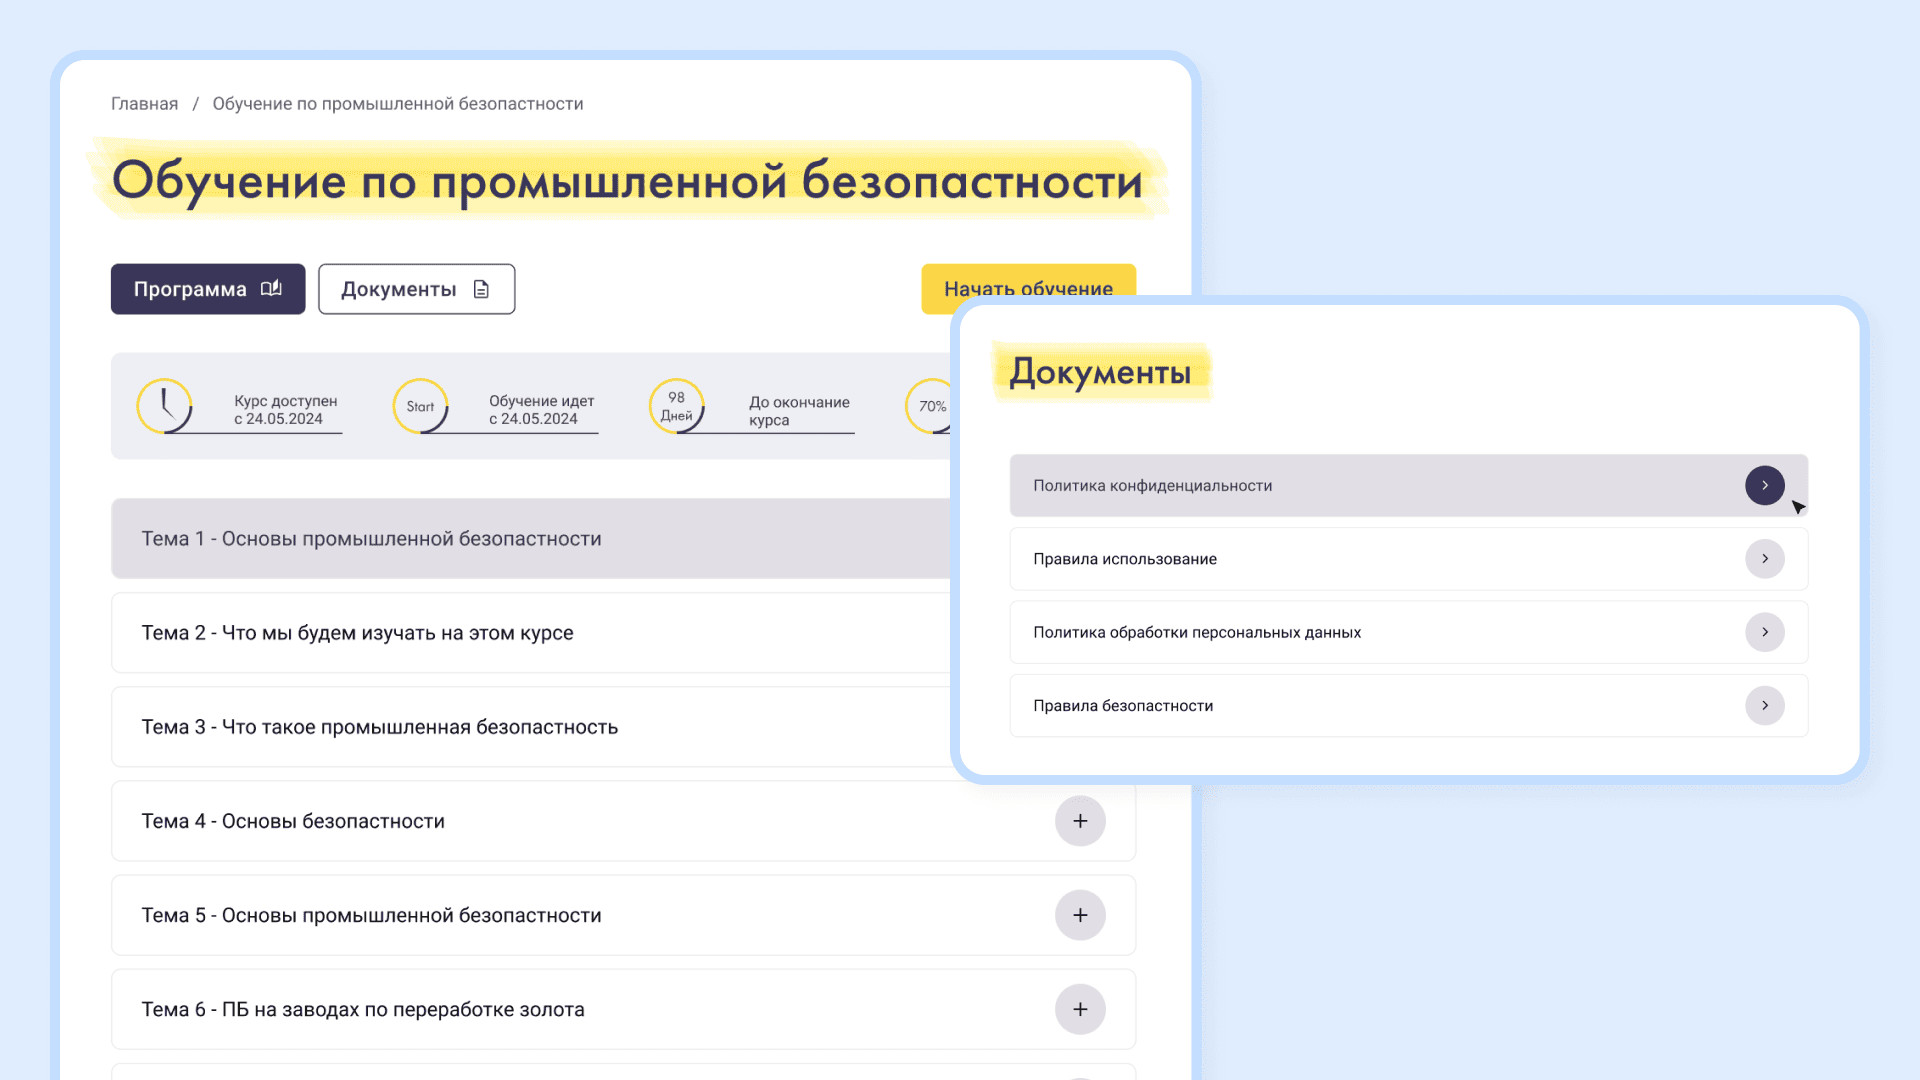This screenshot has width=1920, height=1080.
Task: Click the 70% progress circle
Action: tap(930, 406)
